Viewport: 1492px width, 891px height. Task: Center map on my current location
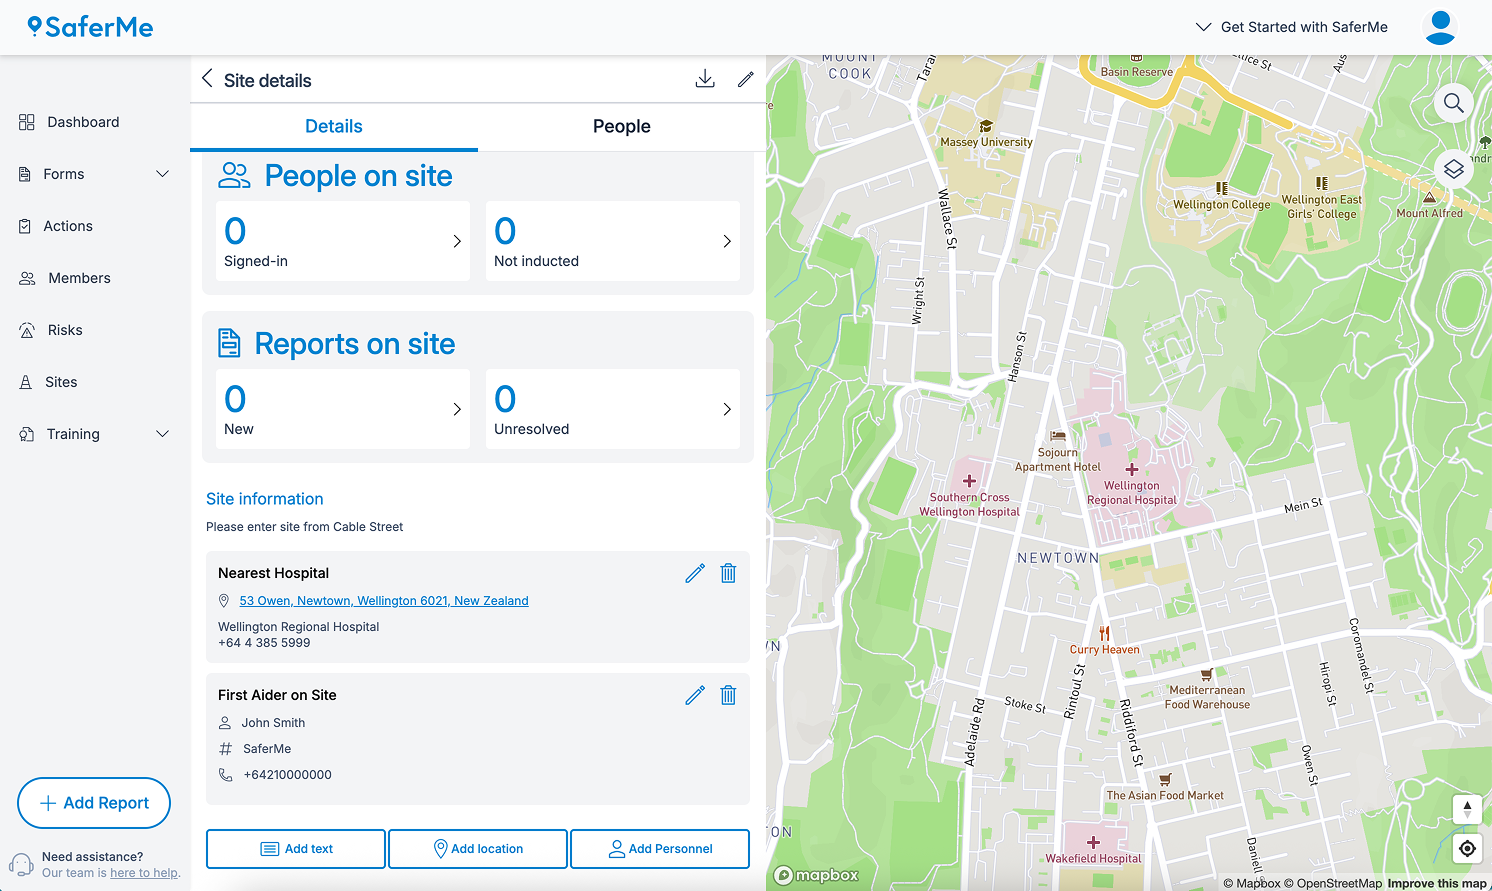pos(1467,849)
